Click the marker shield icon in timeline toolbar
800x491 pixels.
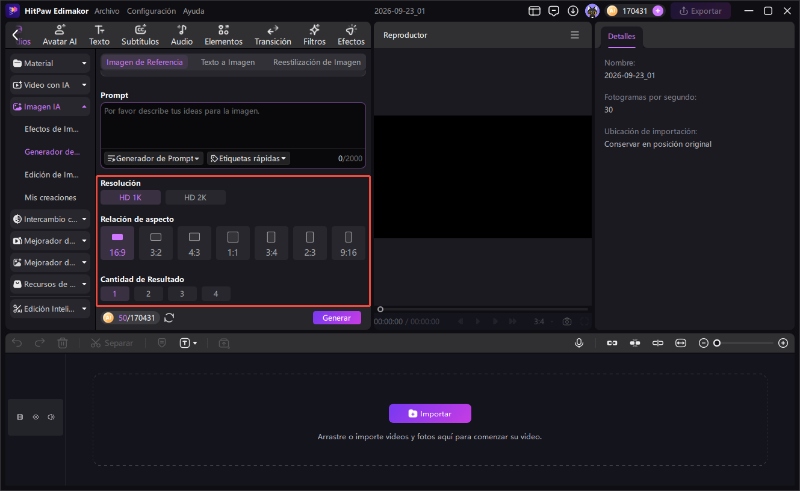pos(162,343)
